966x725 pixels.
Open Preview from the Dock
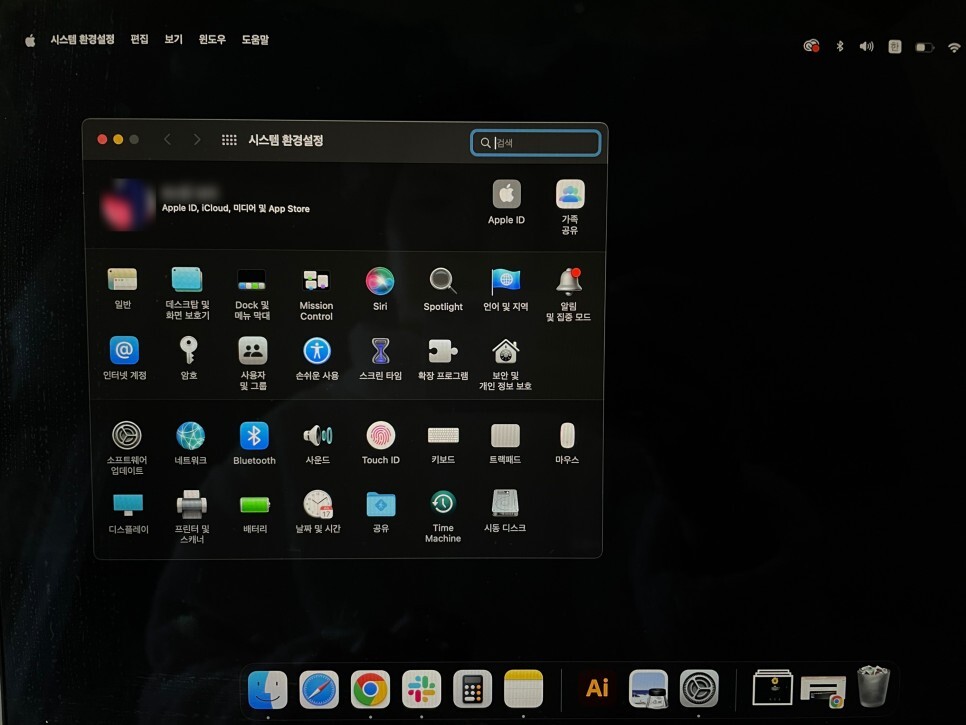click(x=648, y=689)
